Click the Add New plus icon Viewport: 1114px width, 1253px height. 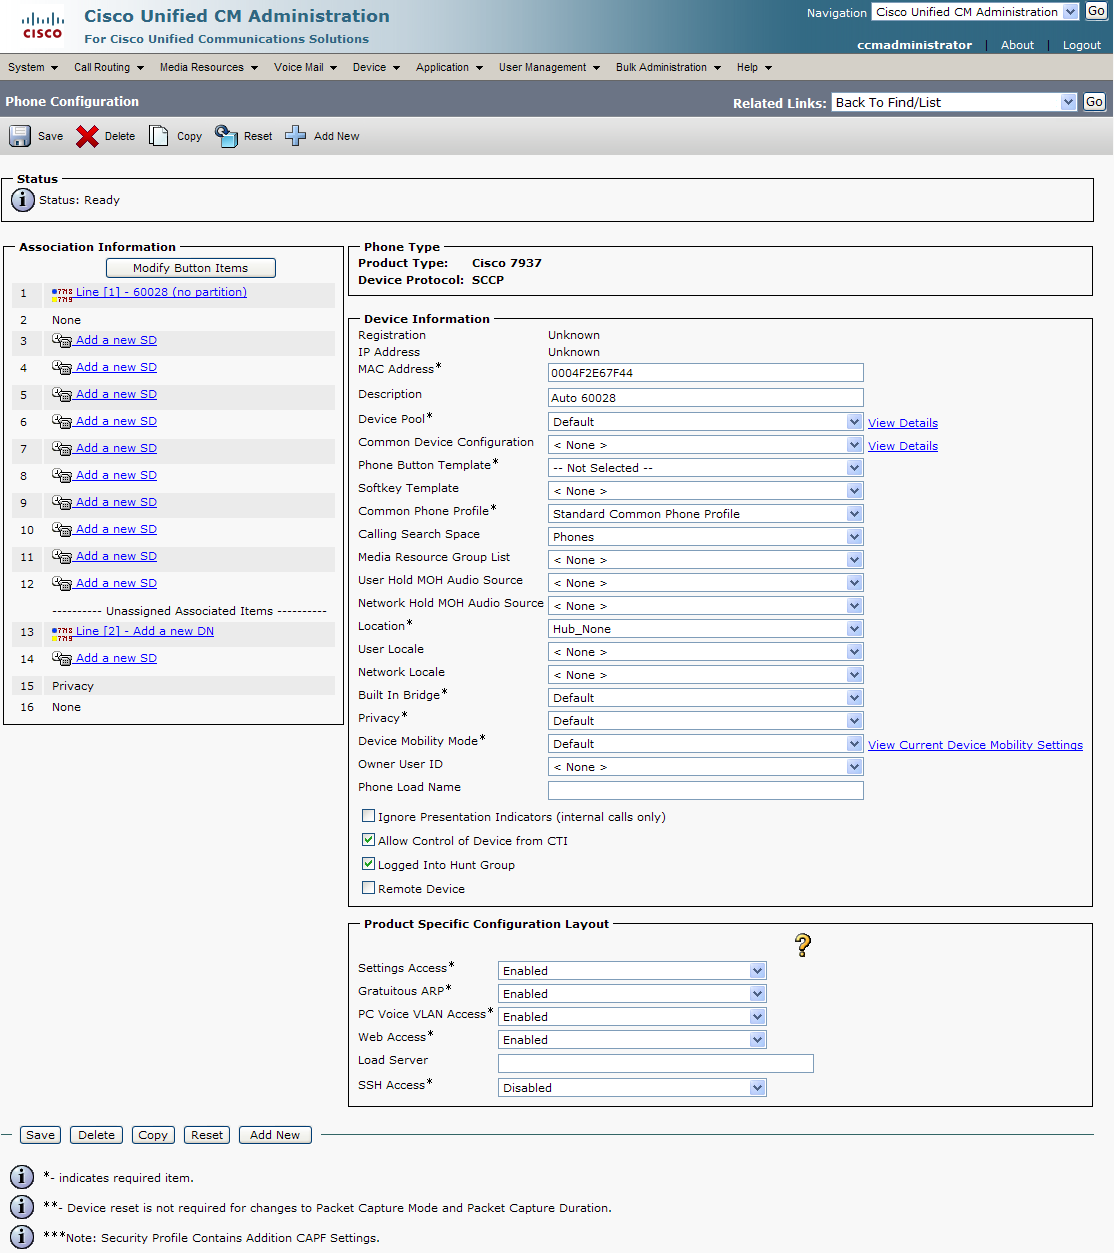[x=295, y=136]
